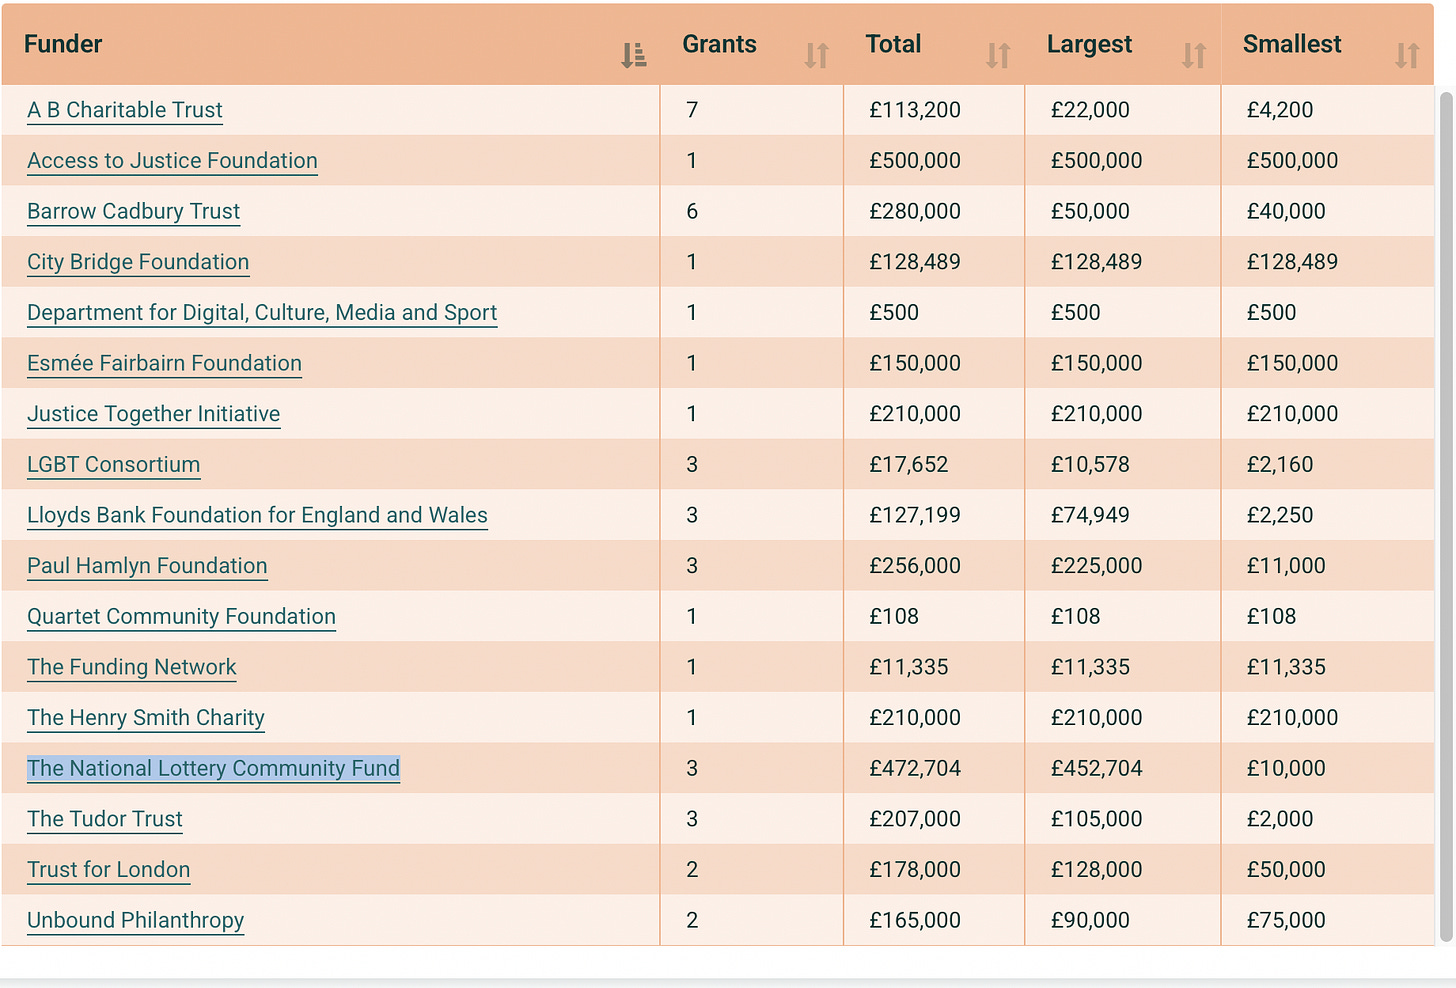Select smallest £75,000 cell
1456x988 pixels.
click(1286, 920)
